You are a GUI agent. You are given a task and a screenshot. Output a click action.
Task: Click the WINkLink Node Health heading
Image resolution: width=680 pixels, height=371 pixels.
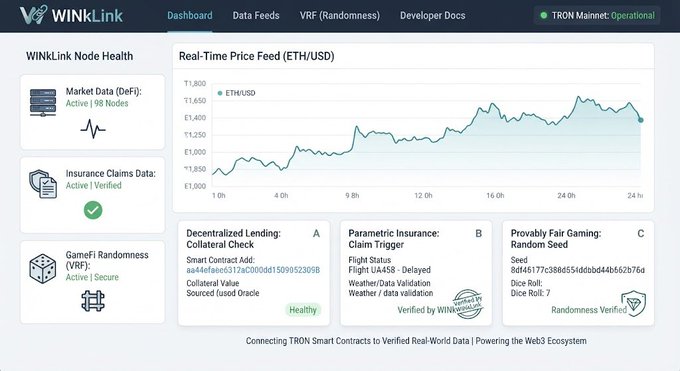coord(79,56)
